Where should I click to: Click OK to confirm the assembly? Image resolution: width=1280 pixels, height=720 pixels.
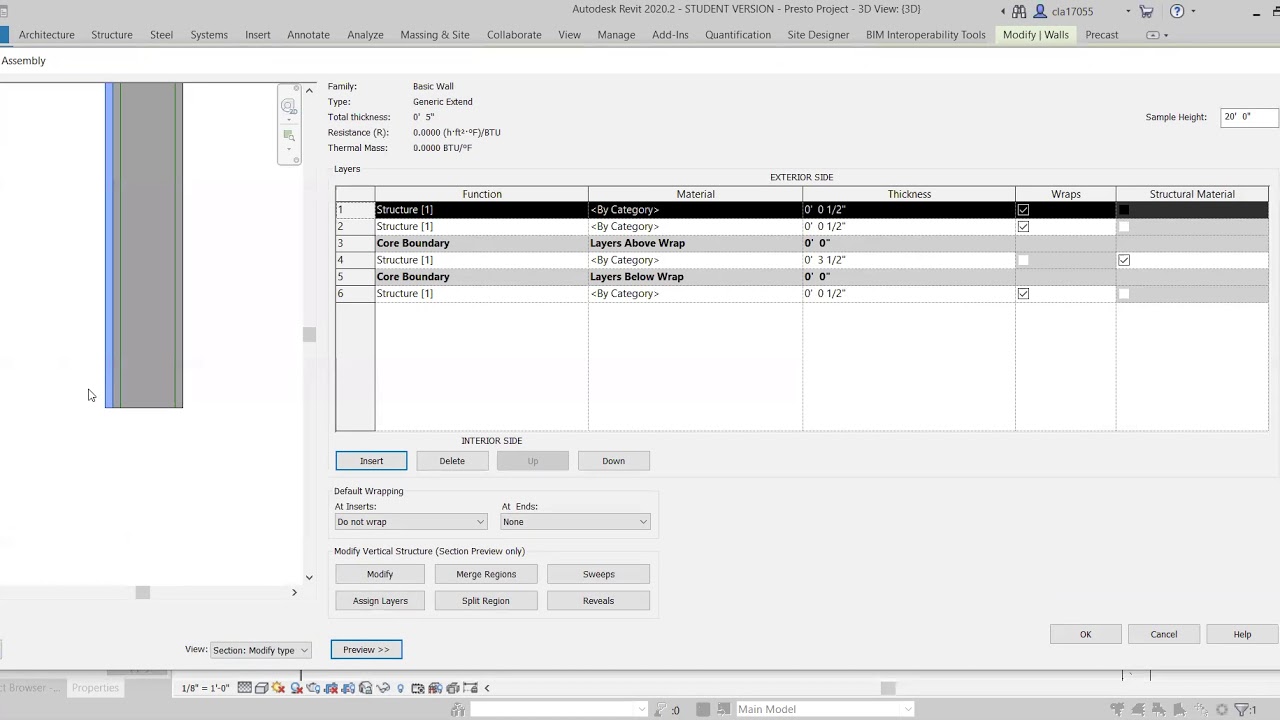click(x=1085, y=634)
